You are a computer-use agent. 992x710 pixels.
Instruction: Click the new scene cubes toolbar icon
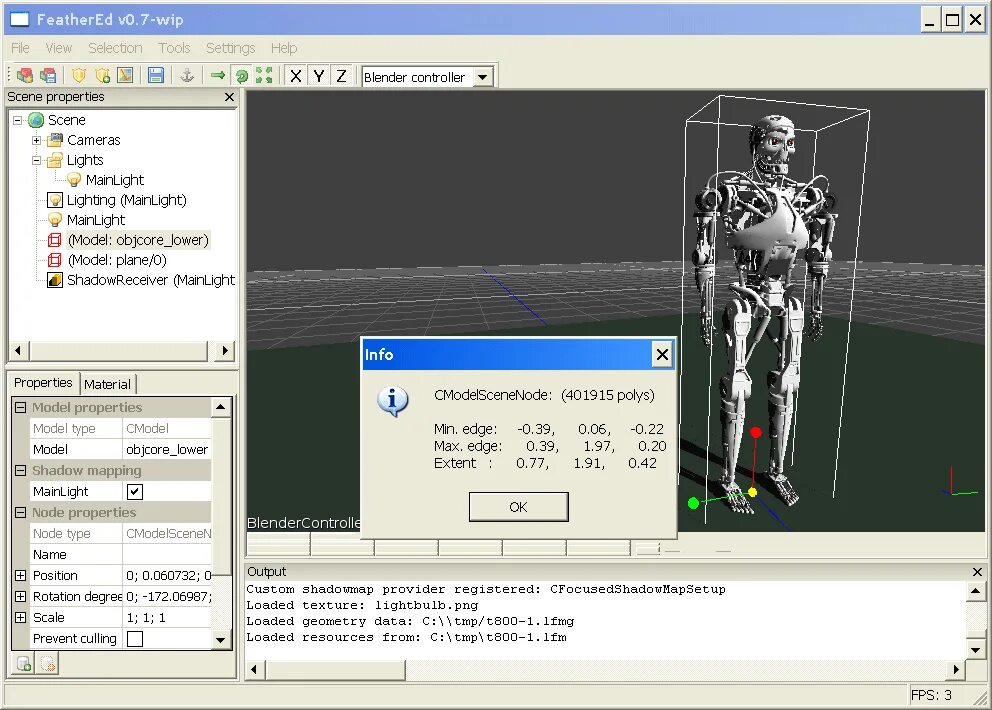pos(25,76)
